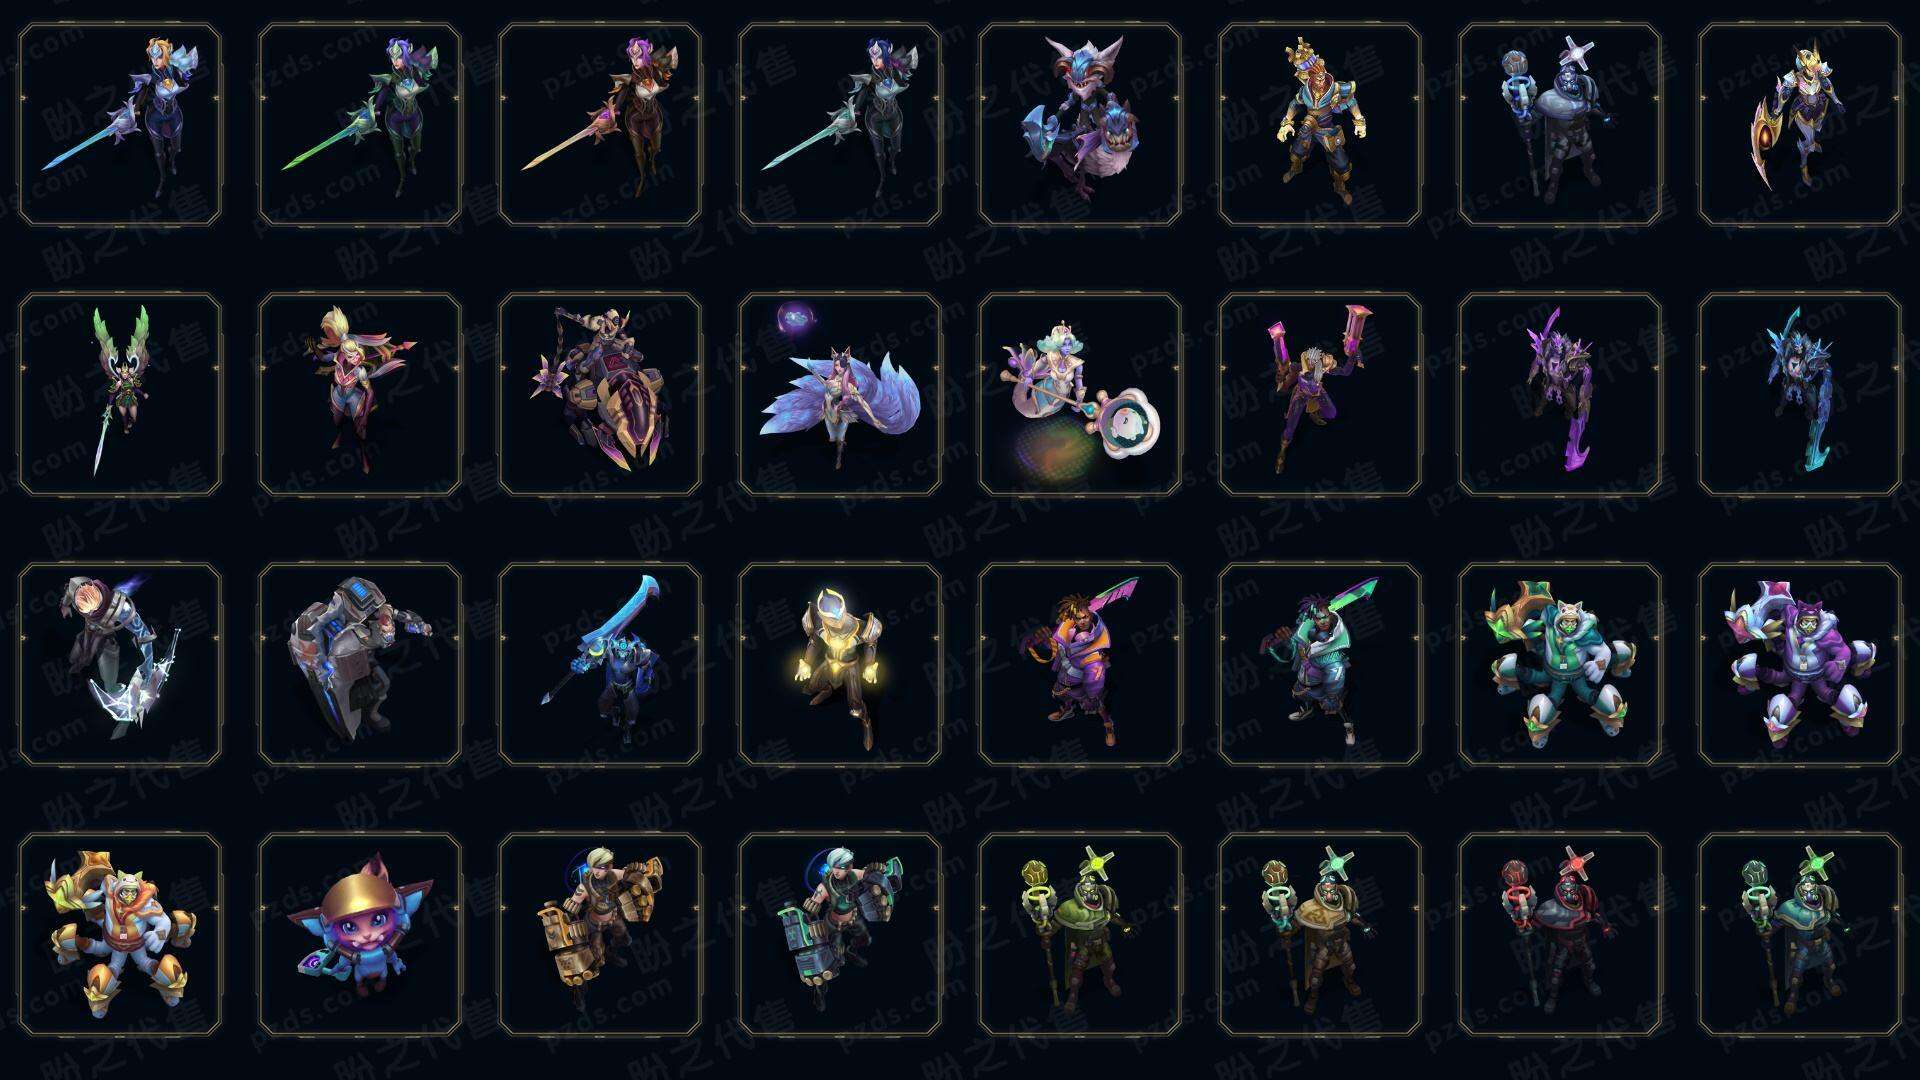
Task: Select the gold crowned emperor skin thumbnail
Action: 1320,124
